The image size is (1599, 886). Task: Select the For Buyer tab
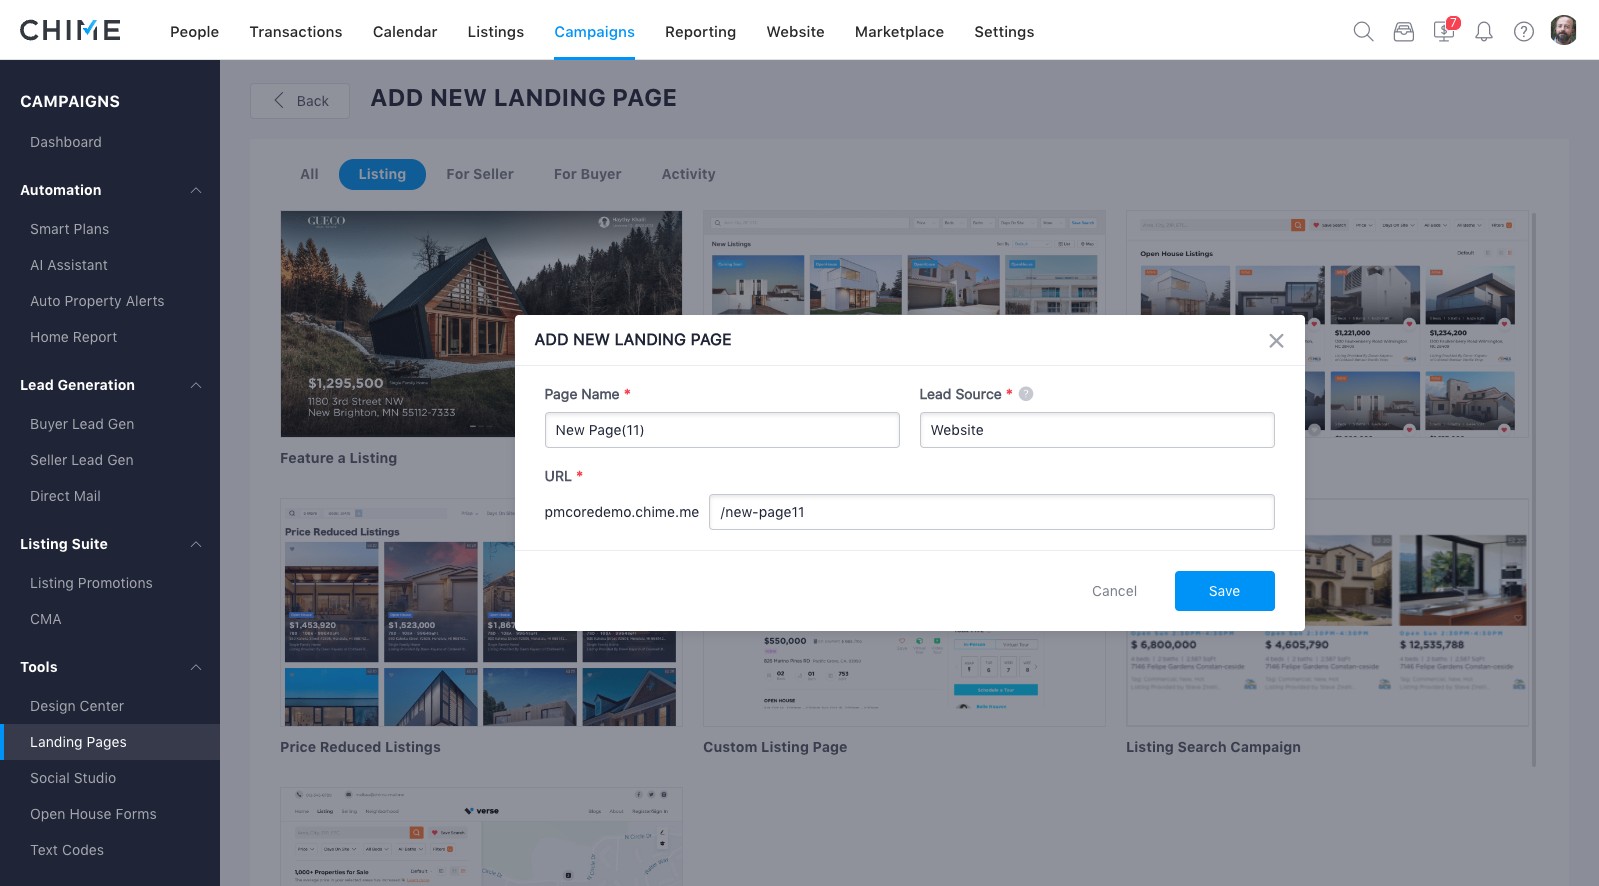click(x=587, y=174)
